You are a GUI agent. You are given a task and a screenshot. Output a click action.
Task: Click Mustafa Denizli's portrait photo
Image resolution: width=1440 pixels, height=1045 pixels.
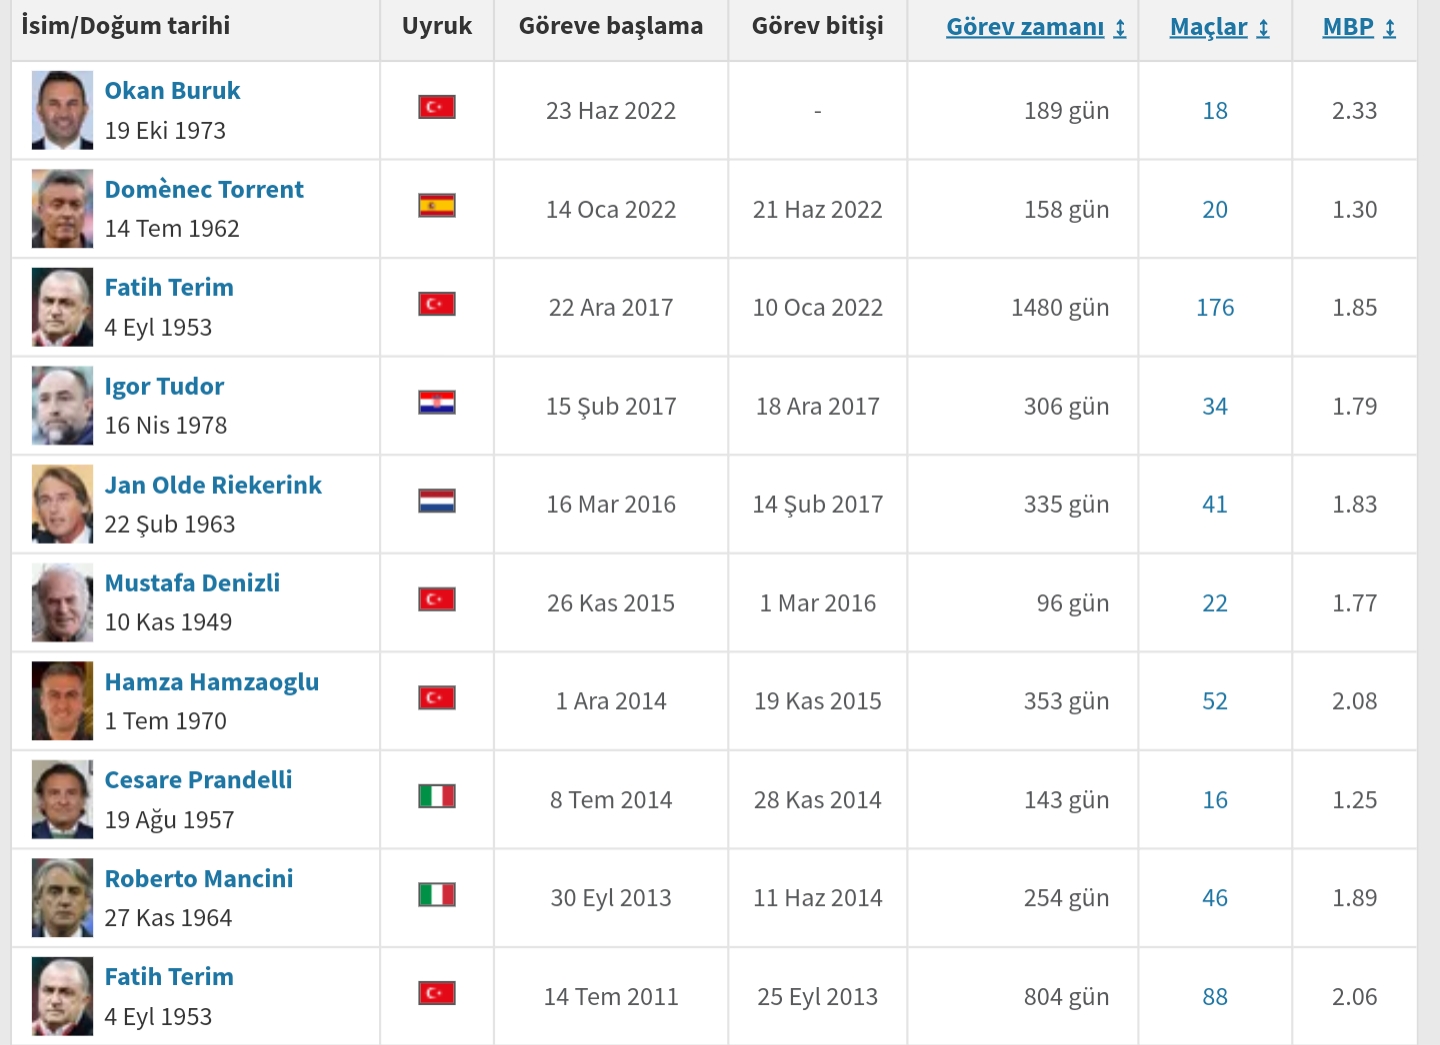(62, 603)
